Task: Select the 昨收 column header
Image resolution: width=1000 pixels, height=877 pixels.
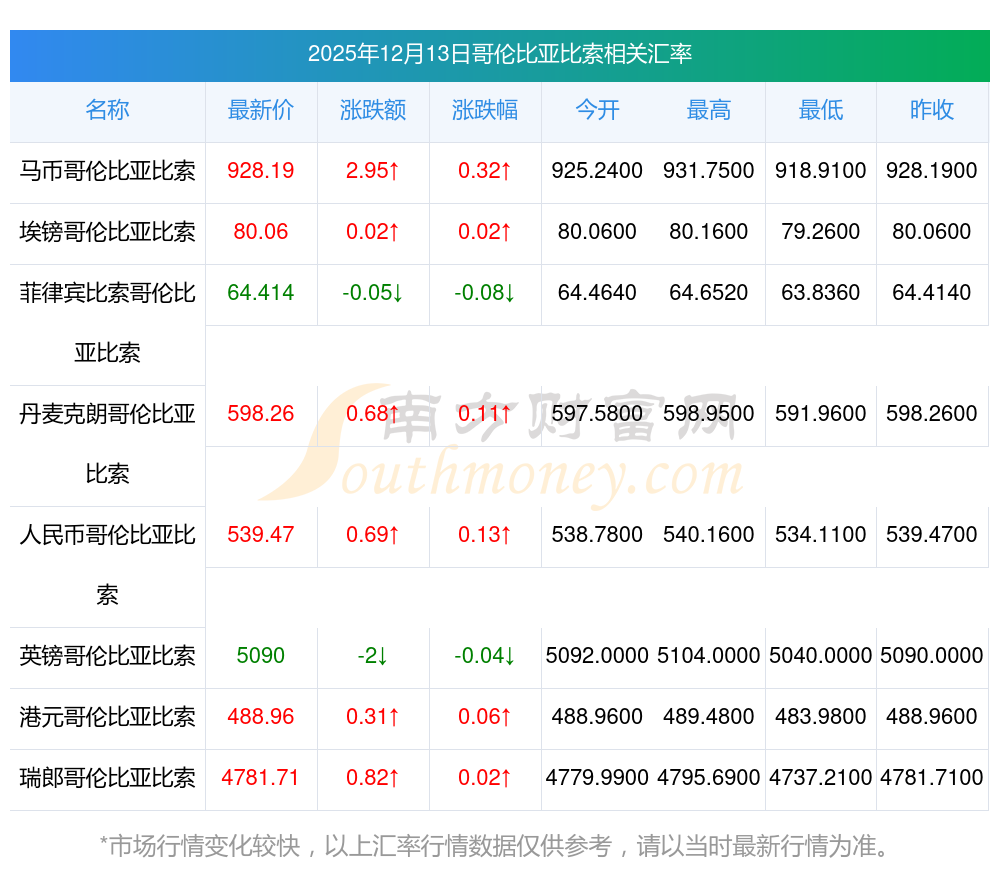Action: 932,110
